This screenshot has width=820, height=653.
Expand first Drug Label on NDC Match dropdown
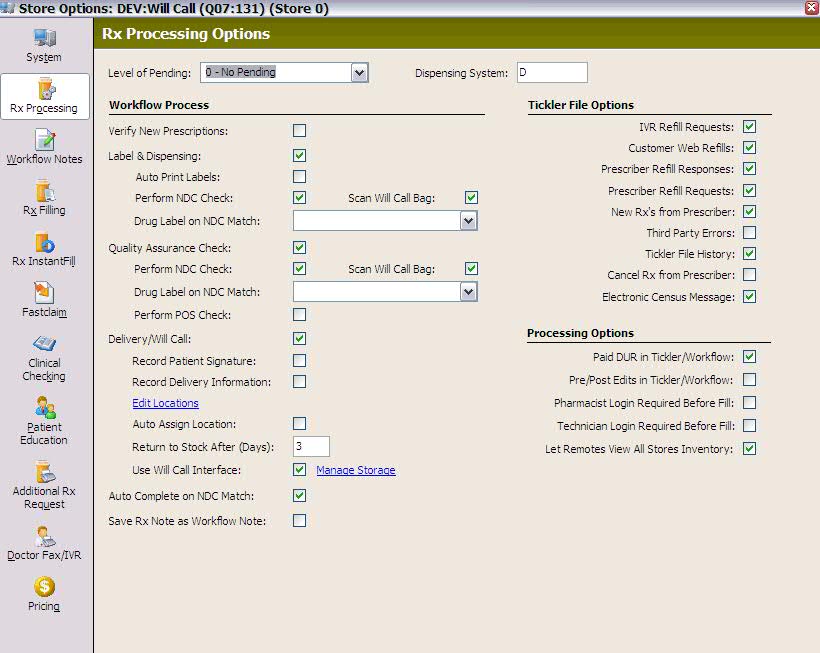[x=469, y=221]
